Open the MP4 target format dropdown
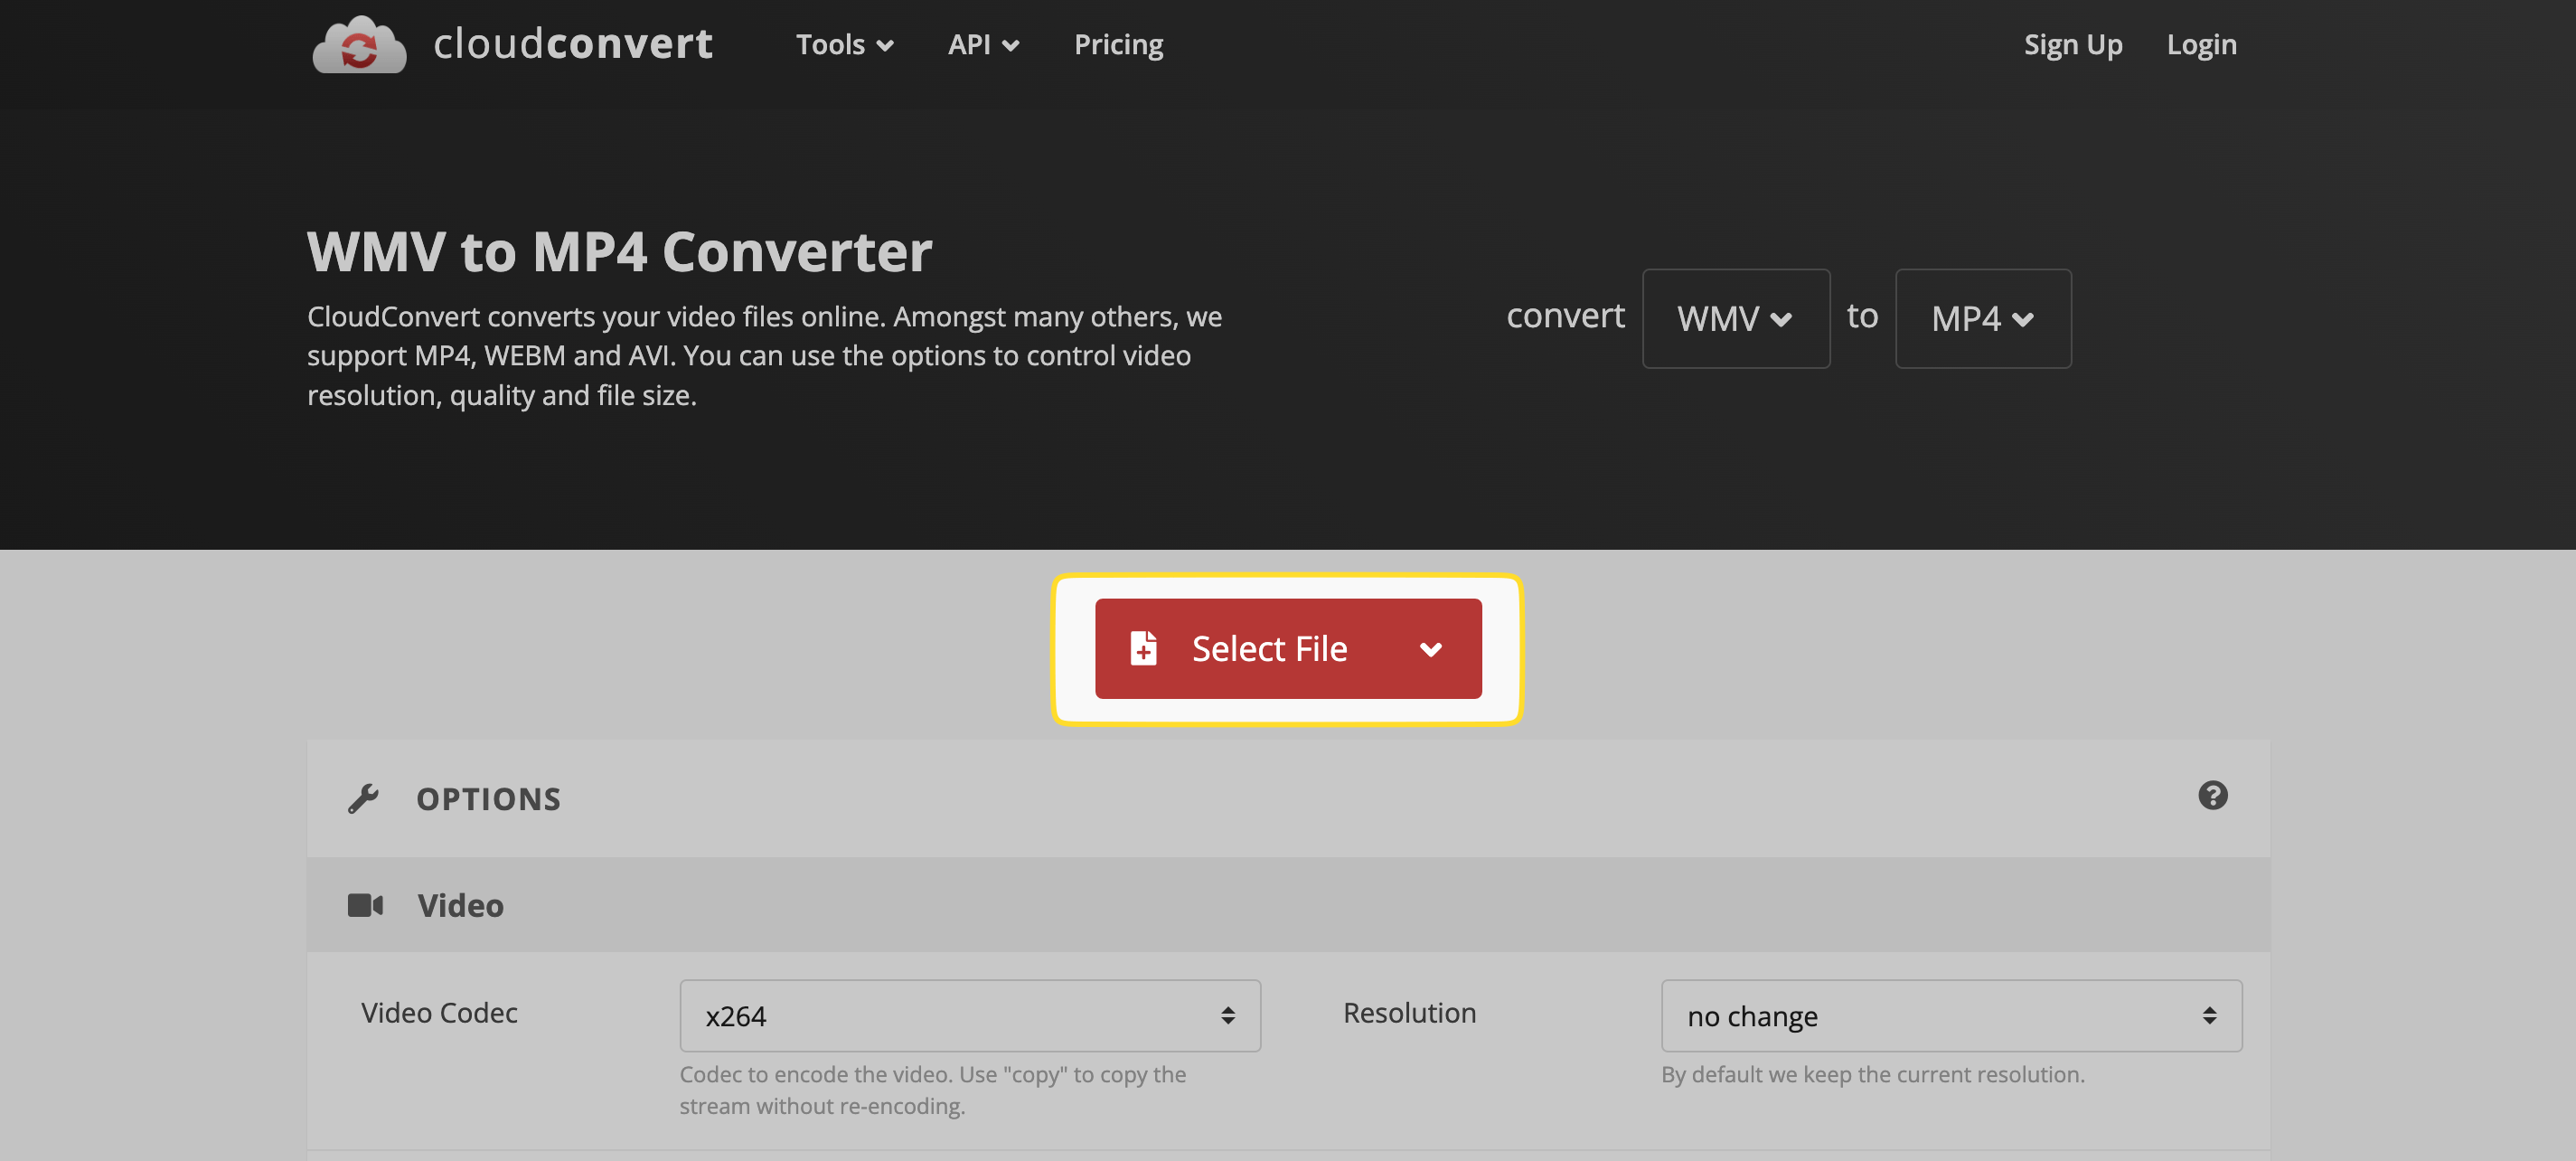Viewport: 2576px width, 1161px height. 1982,318
